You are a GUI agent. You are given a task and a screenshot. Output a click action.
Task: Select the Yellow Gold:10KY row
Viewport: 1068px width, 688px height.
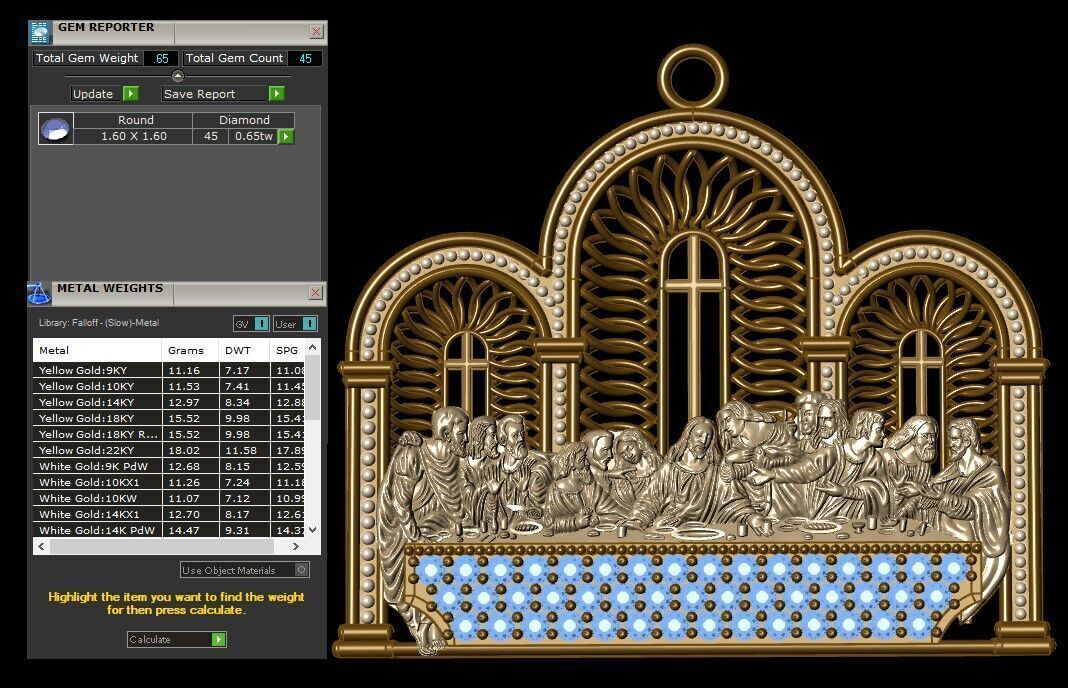coord(169,386)
